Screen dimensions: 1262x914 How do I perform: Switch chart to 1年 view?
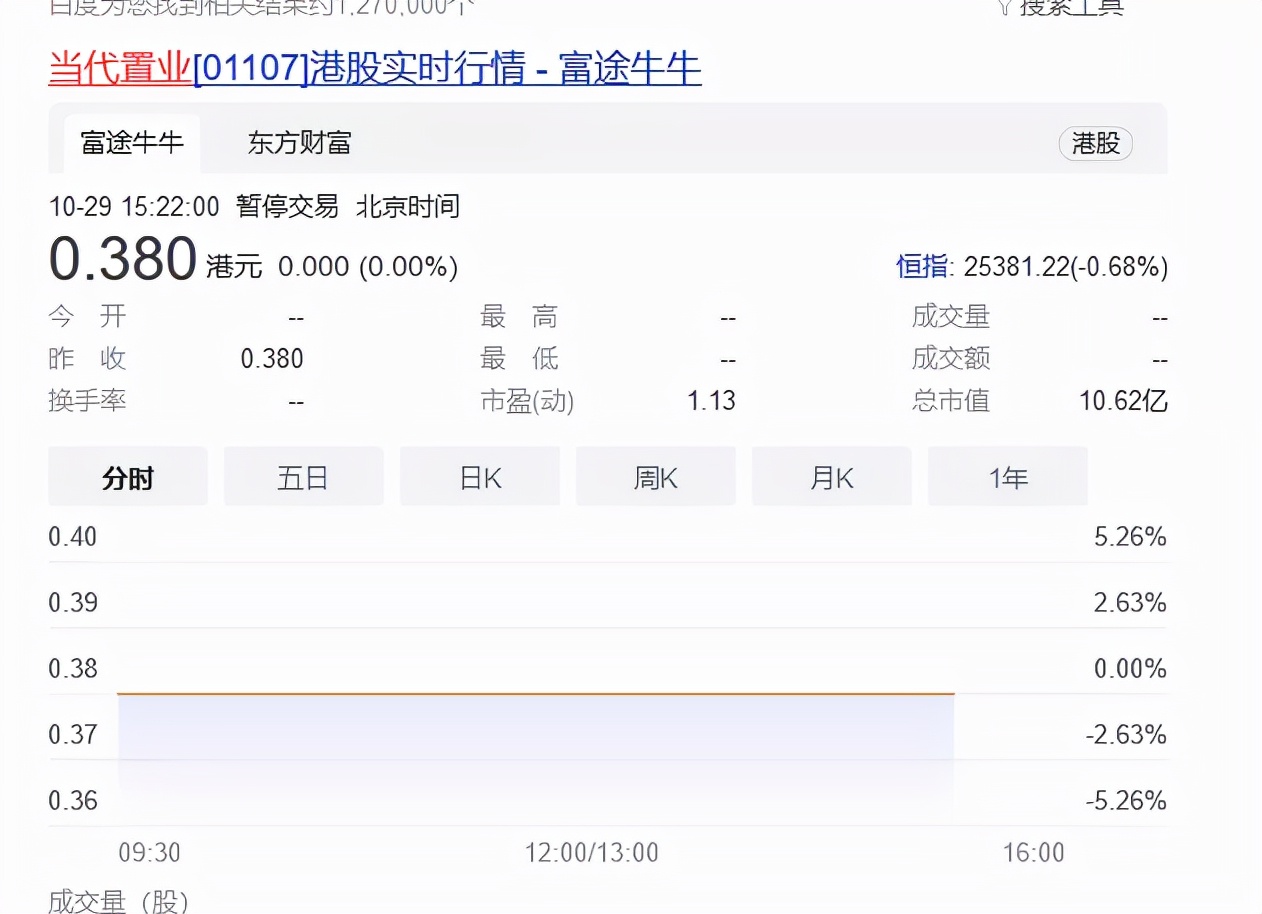pos(1007,477)
